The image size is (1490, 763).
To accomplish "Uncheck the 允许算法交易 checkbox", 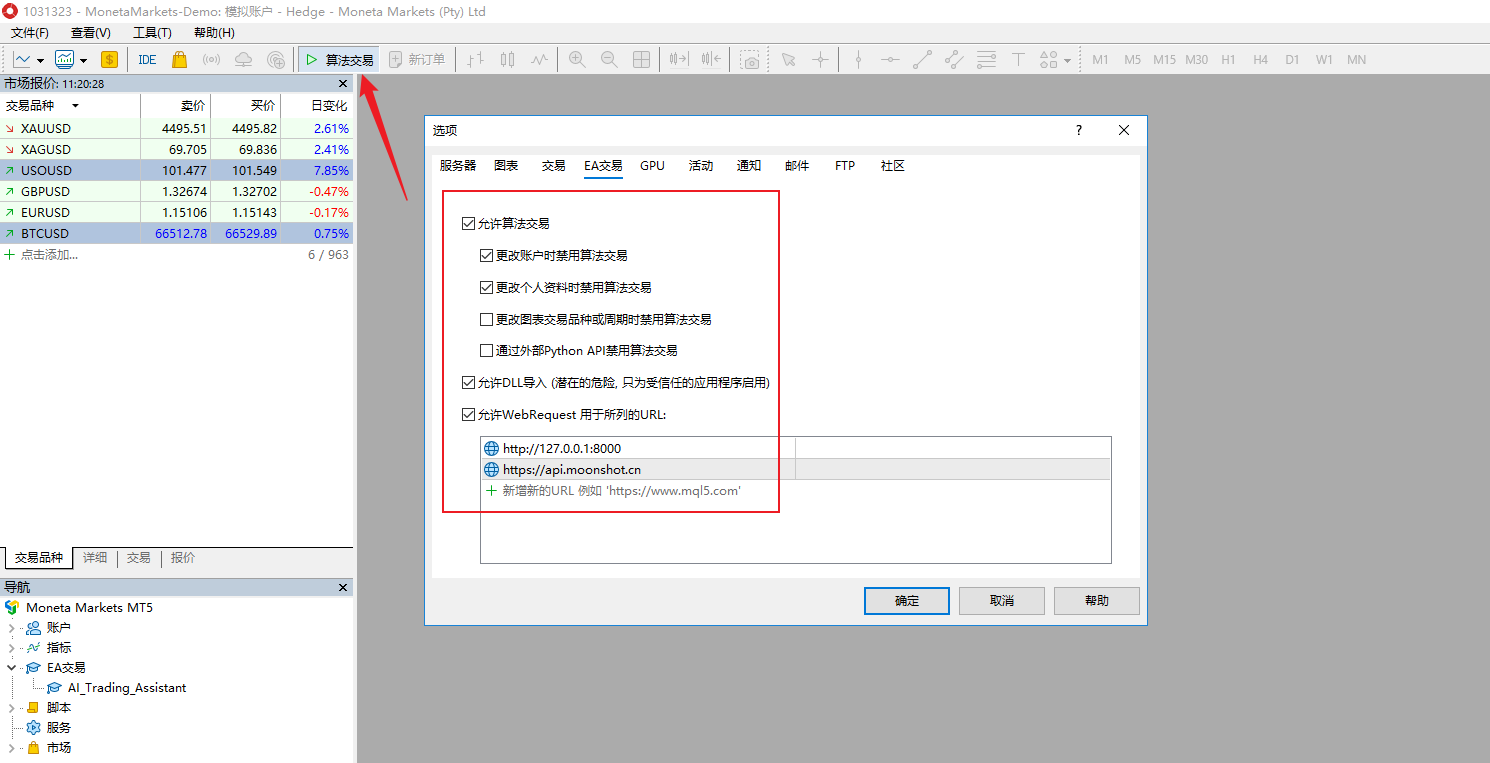I will (x=468, y=224).
